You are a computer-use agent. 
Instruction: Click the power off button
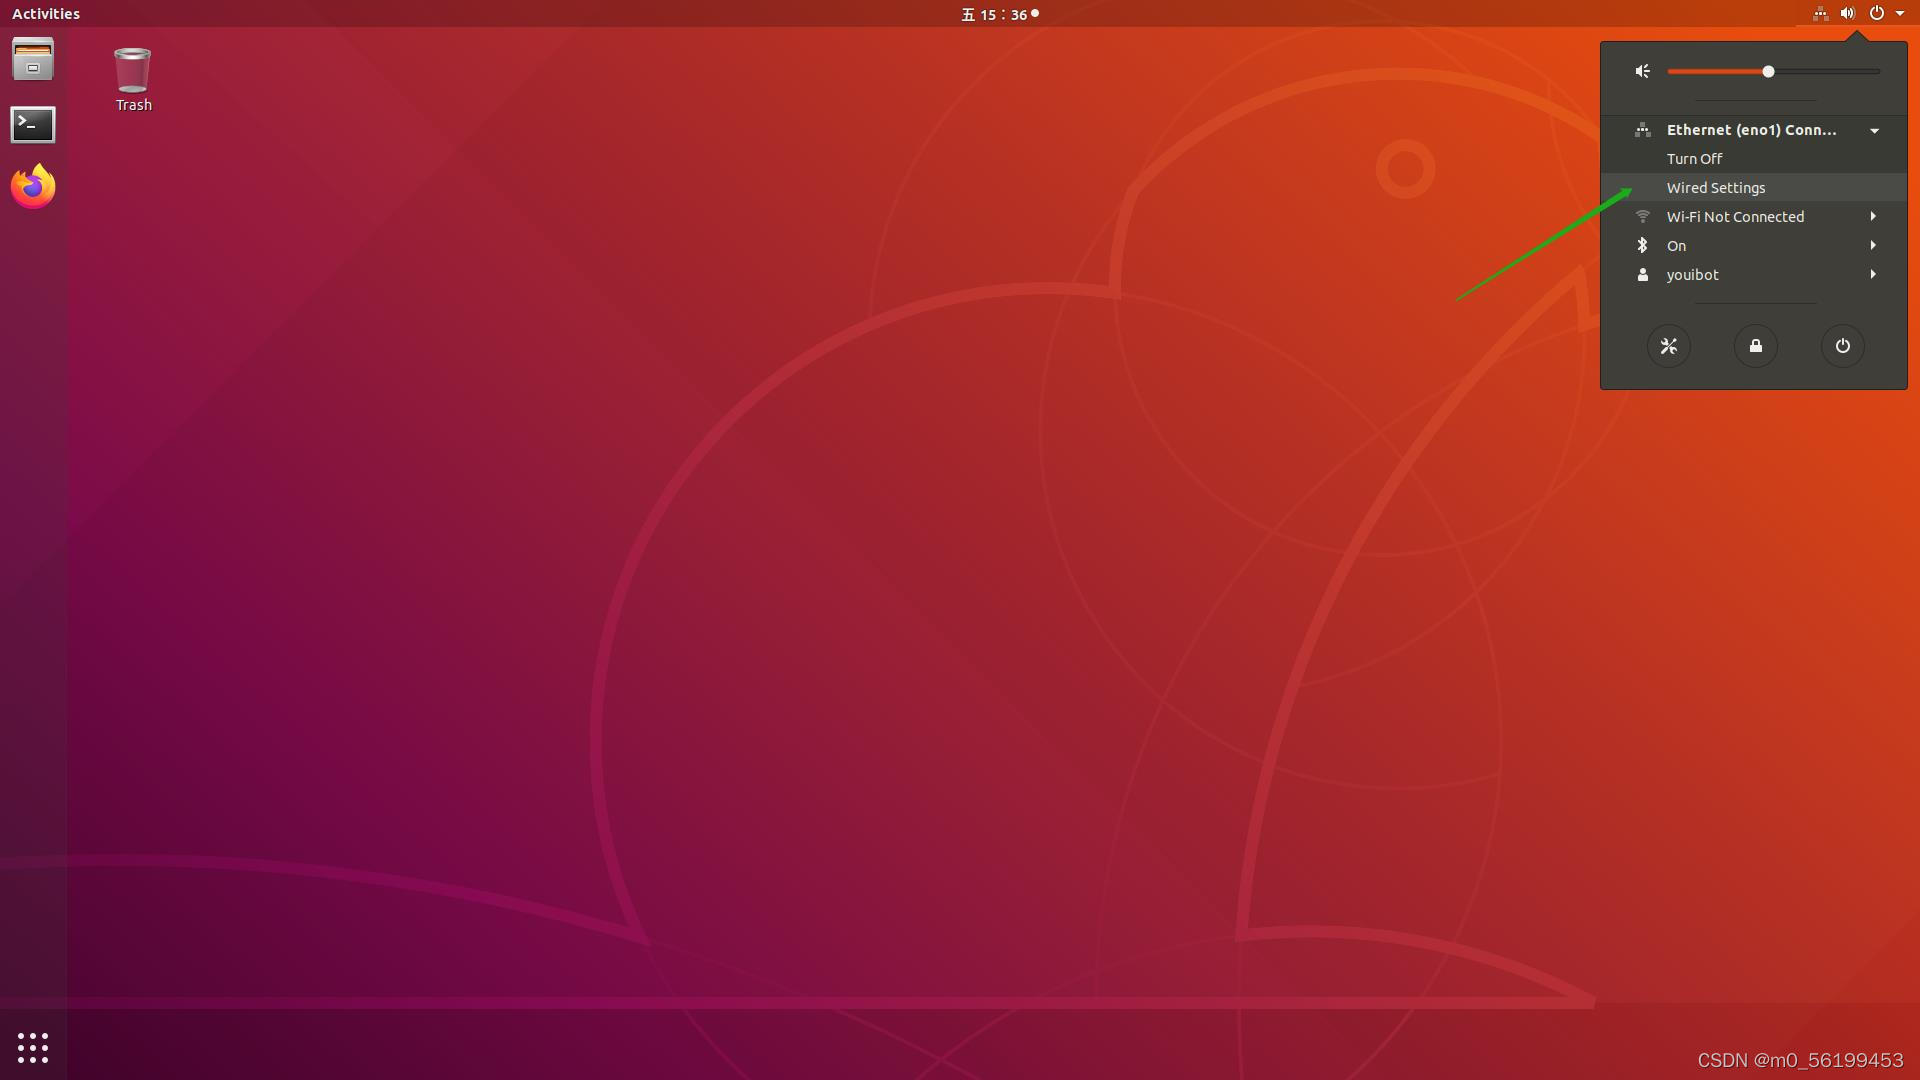click(1842, 346)
